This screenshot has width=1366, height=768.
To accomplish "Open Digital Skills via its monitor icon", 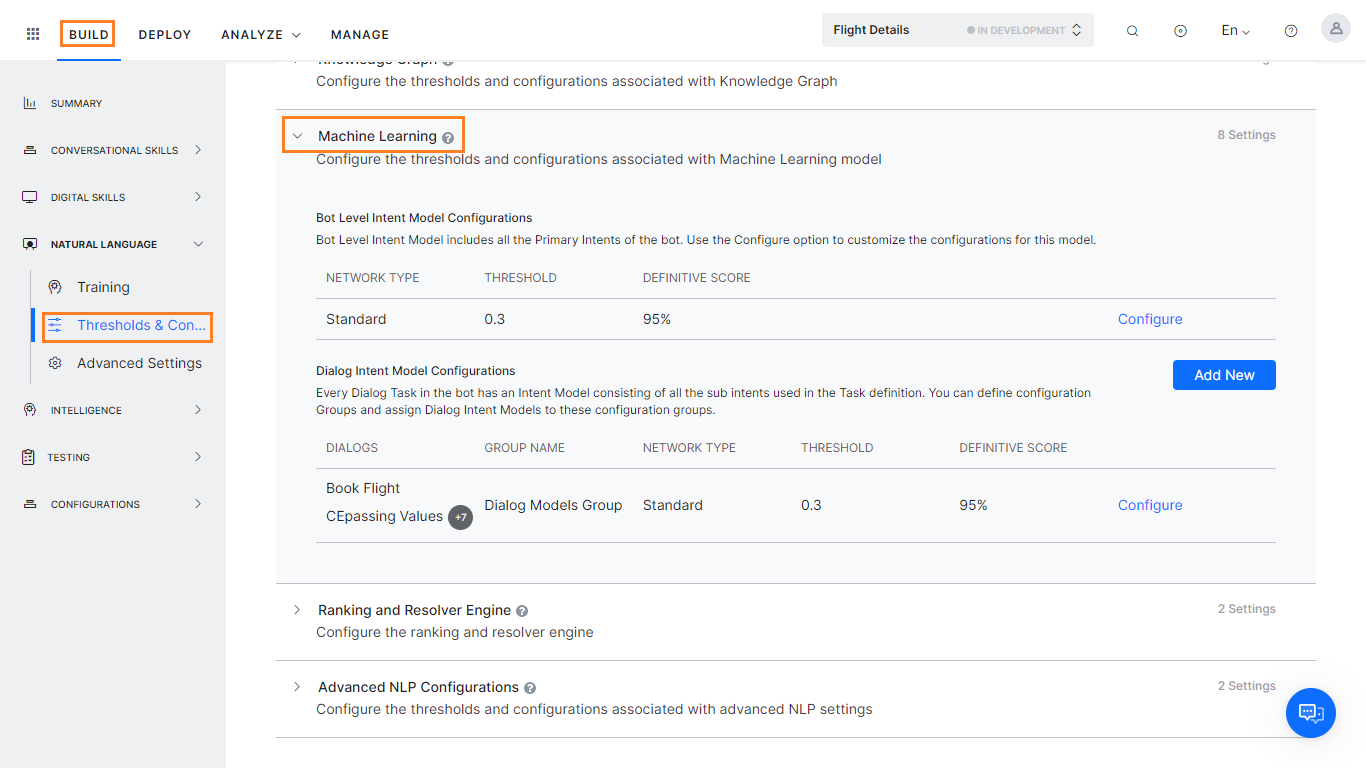I will point(30,196).
